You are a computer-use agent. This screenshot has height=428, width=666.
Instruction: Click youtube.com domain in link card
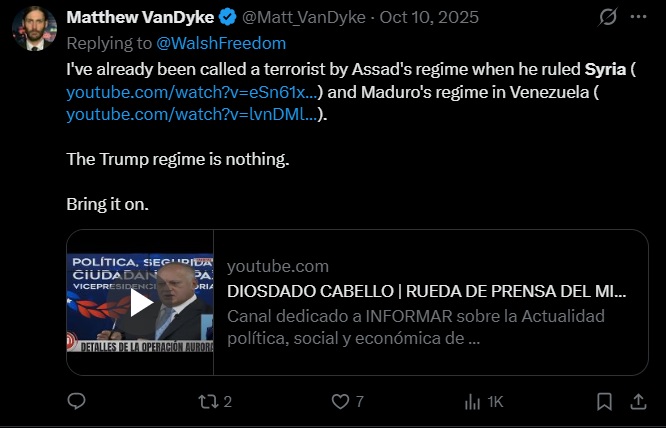coord(277,266)
